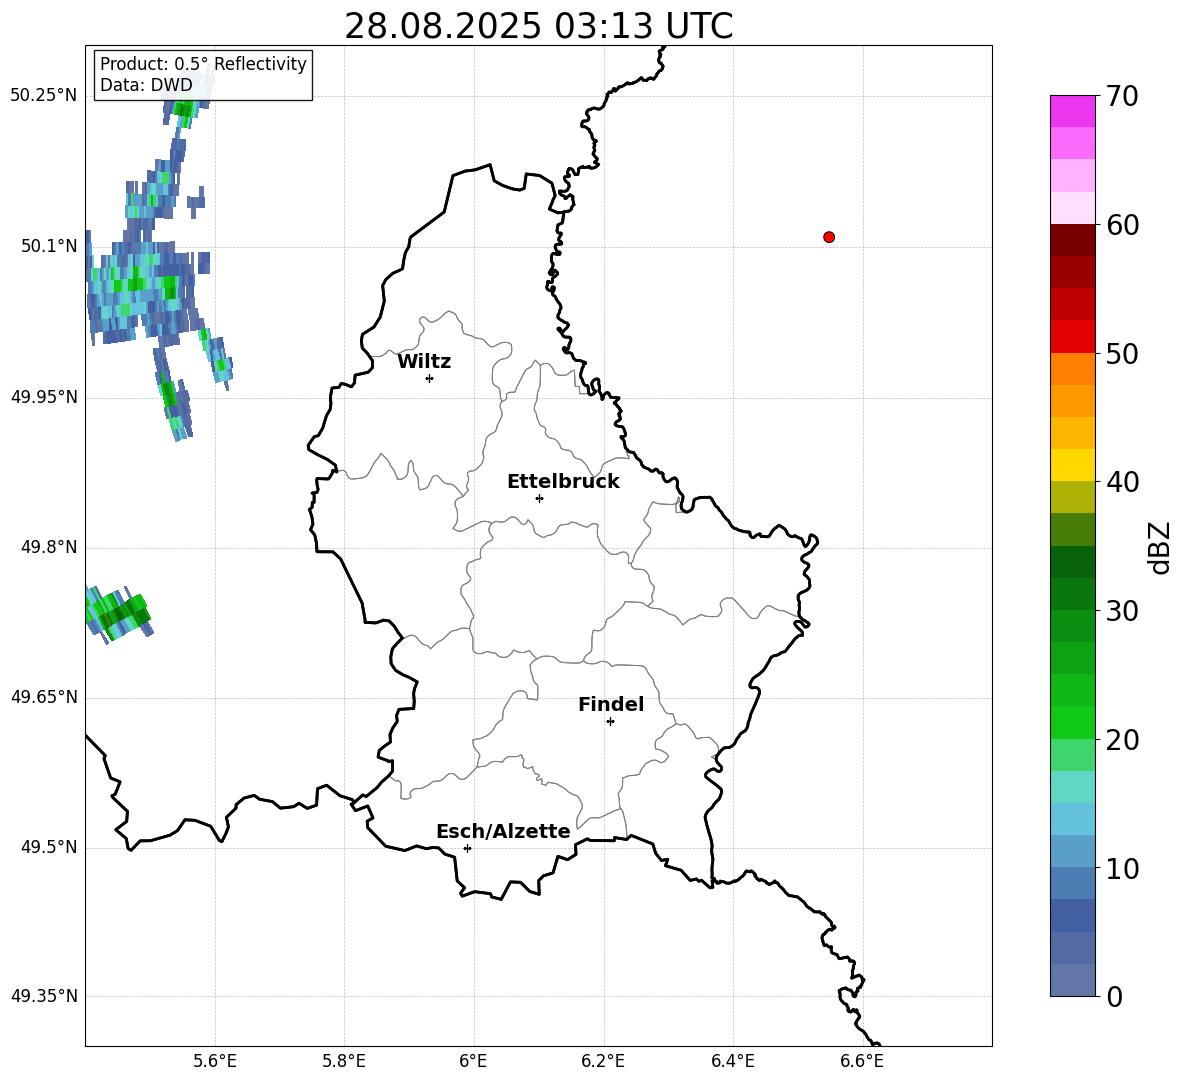Click the orange colorbar segment above 50
Image resolution: width=1184 pixels, height=1081 pixels.
(x=1072, y=368)
